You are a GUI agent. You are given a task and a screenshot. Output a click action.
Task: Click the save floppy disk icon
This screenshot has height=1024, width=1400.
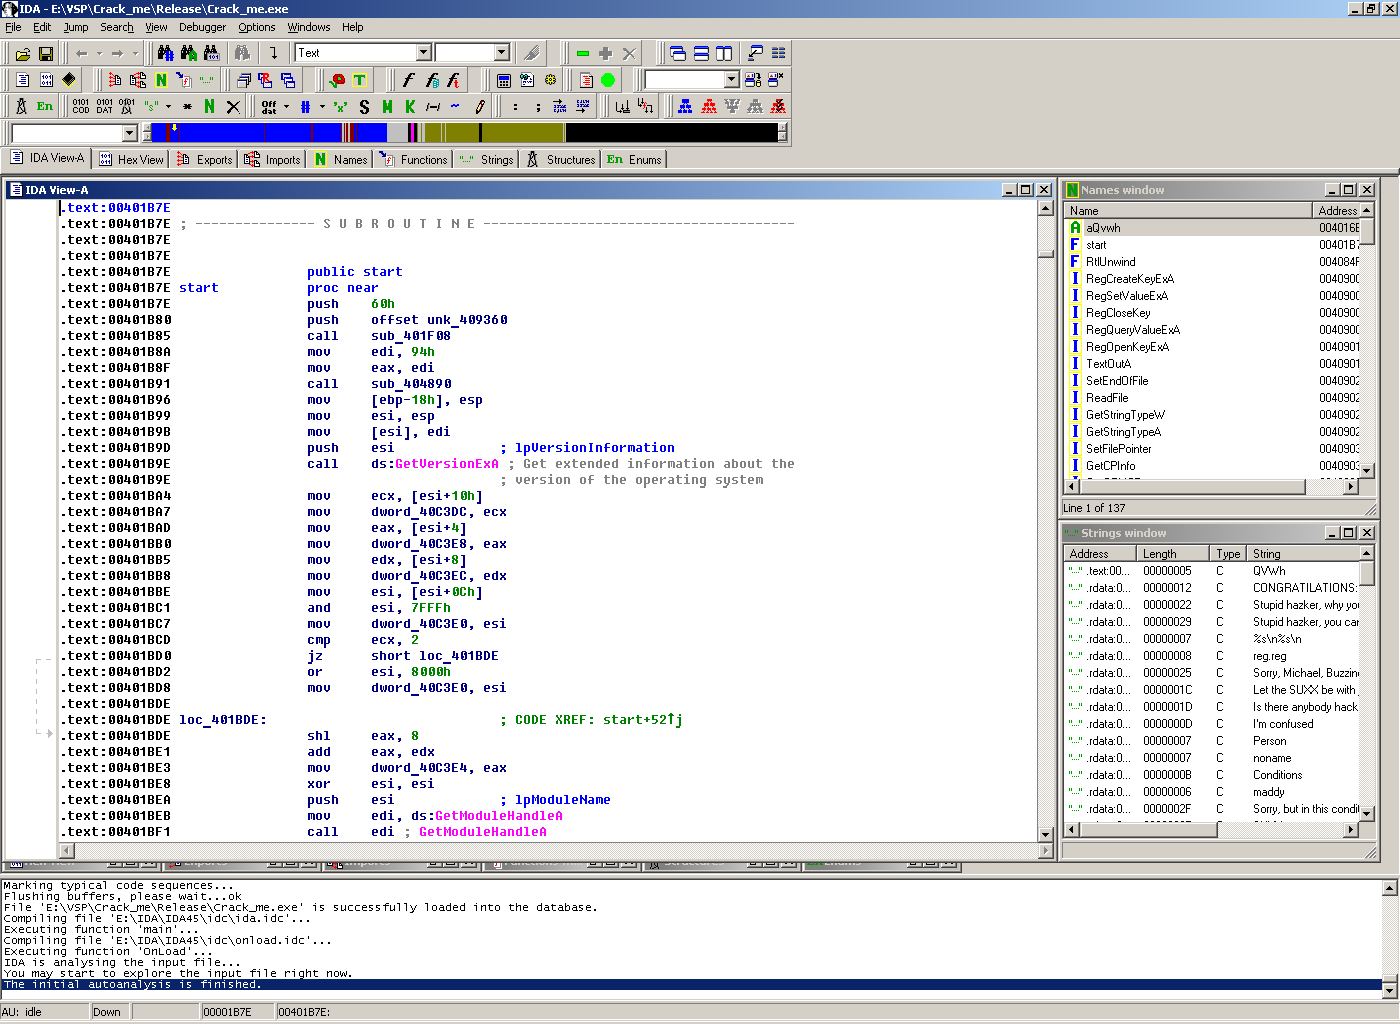point(45,54)
